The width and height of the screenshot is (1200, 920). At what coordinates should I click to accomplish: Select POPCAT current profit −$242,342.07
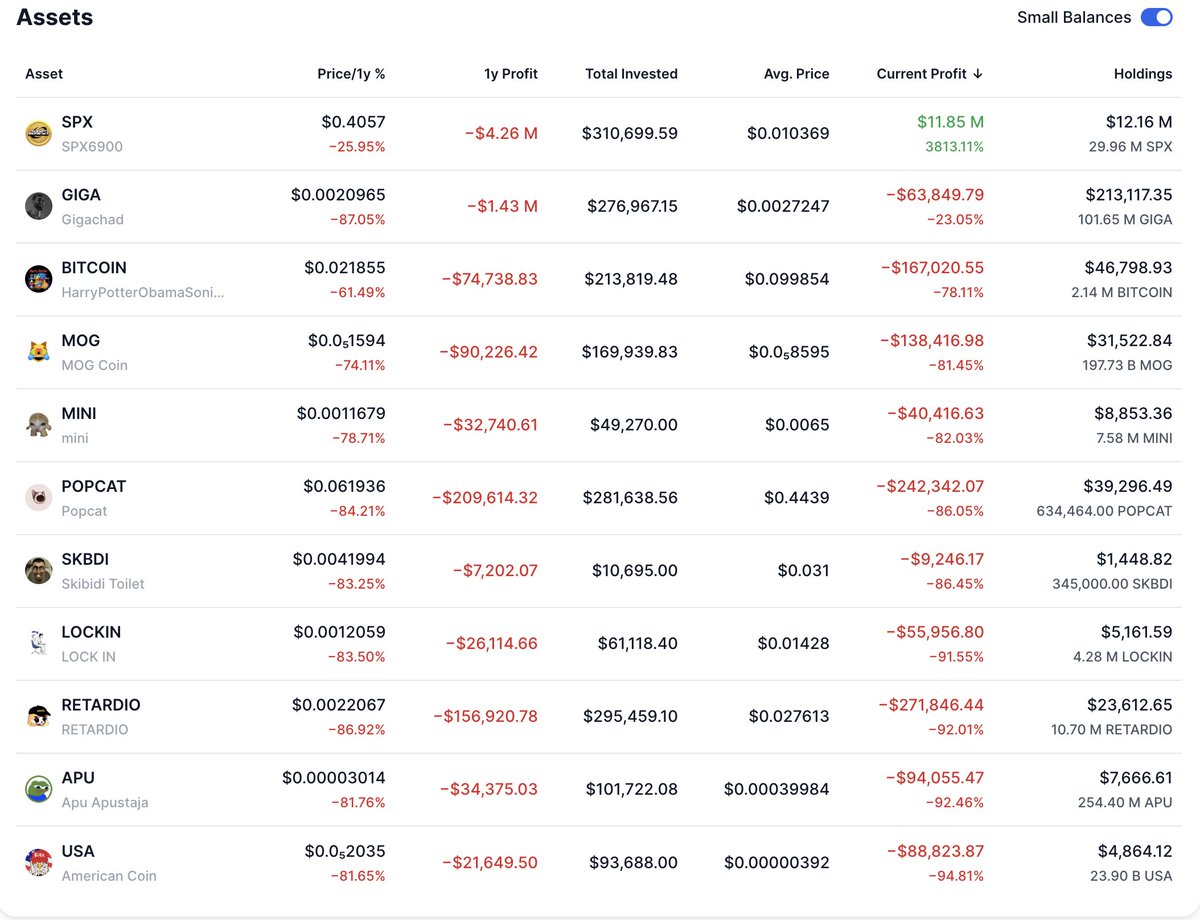click(x=930, y=487)
